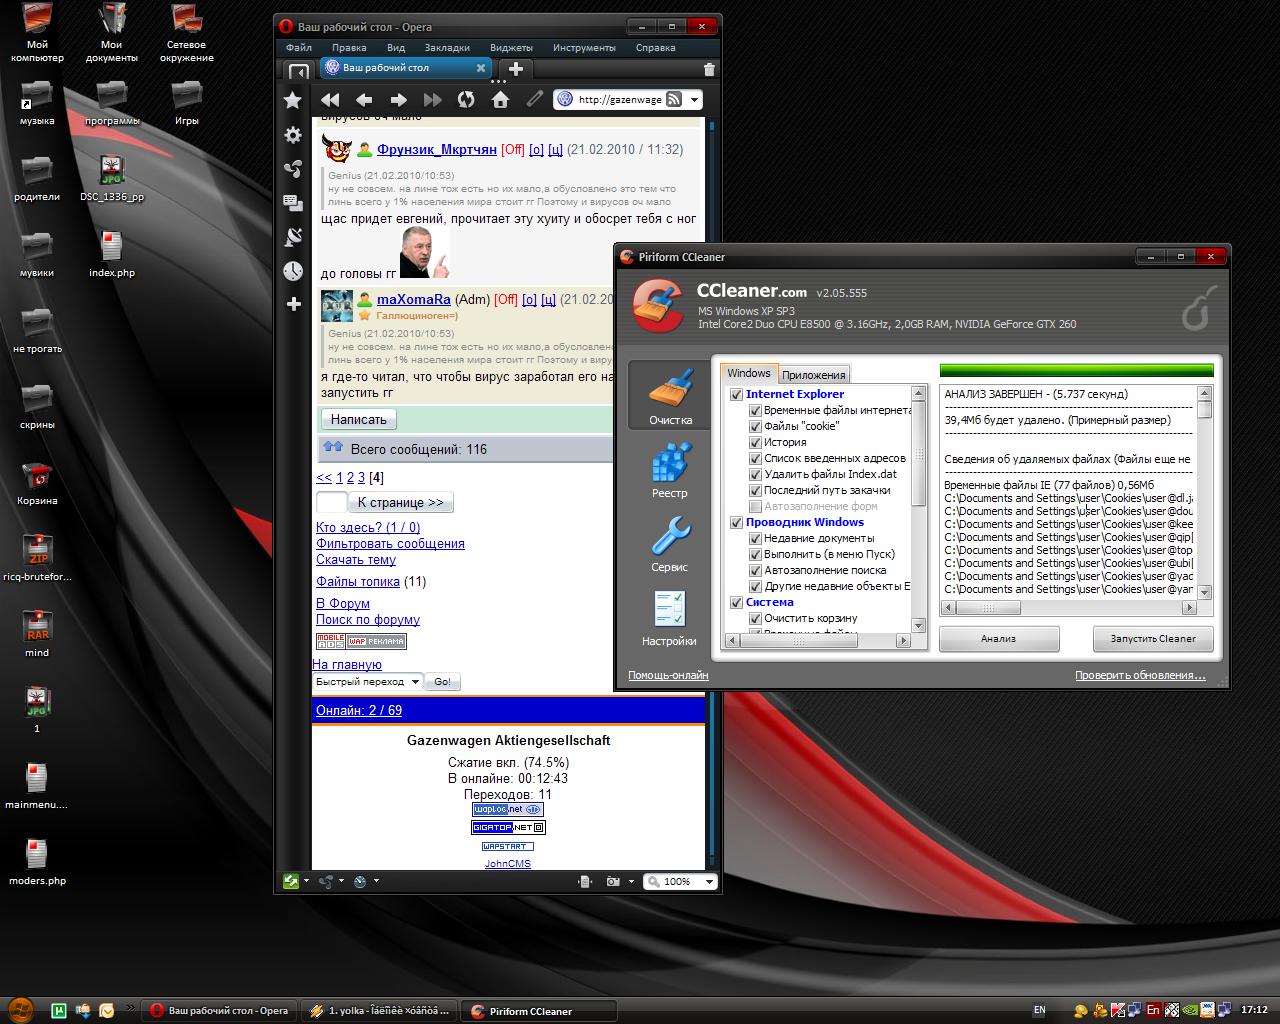Click the CCleaner analysis progress bar
1280x1024 pixels.
pos(1076,370)
